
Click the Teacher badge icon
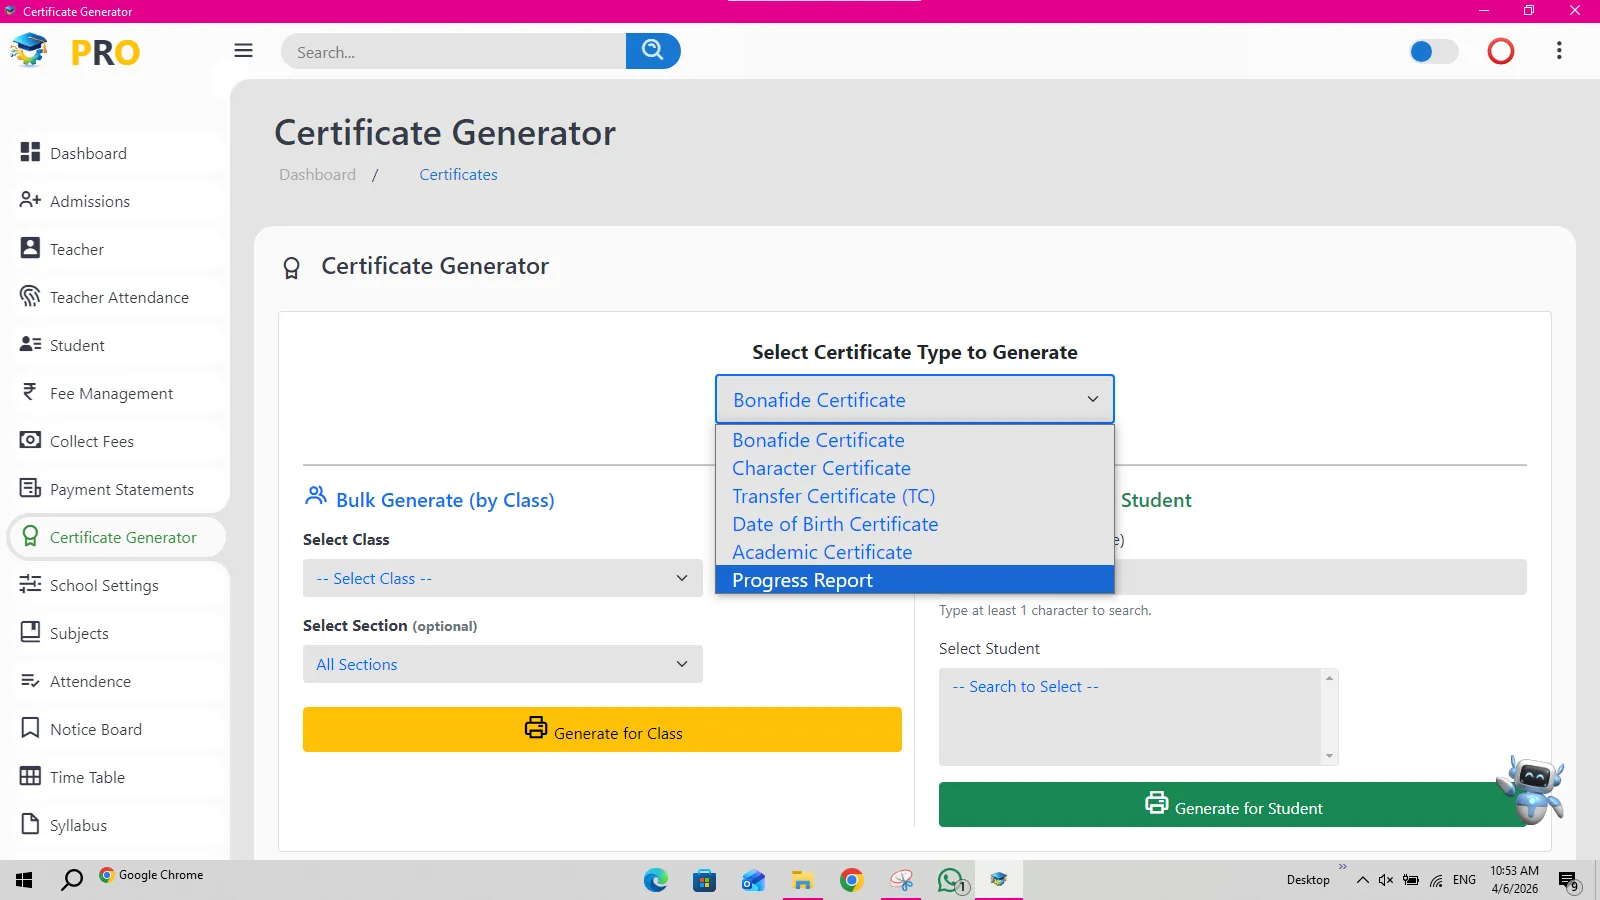[x=30, y=248]
